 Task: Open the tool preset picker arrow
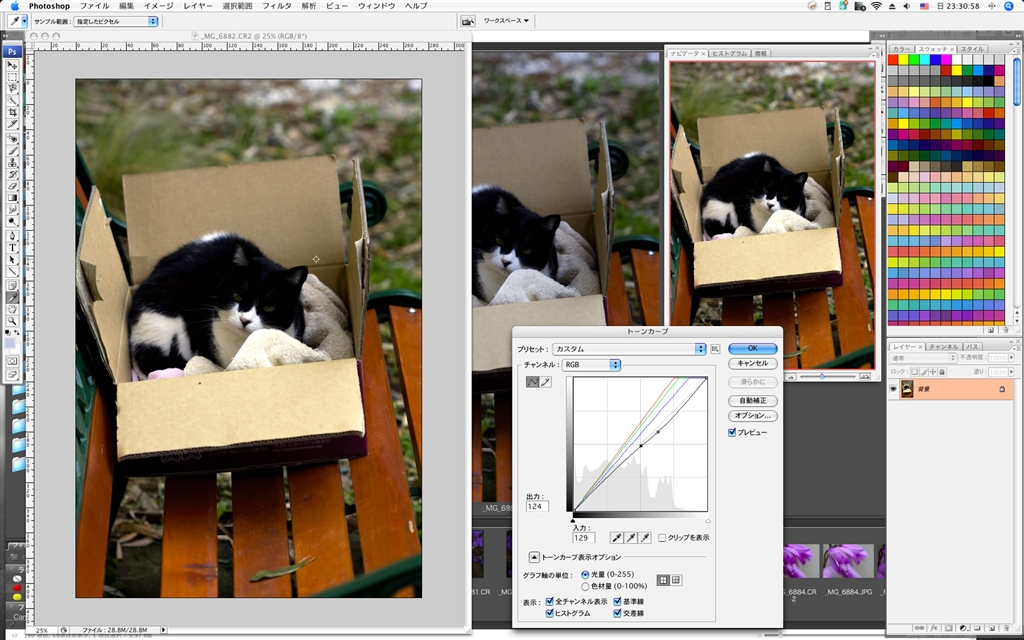pyautogui.click(x=24, y=21)
